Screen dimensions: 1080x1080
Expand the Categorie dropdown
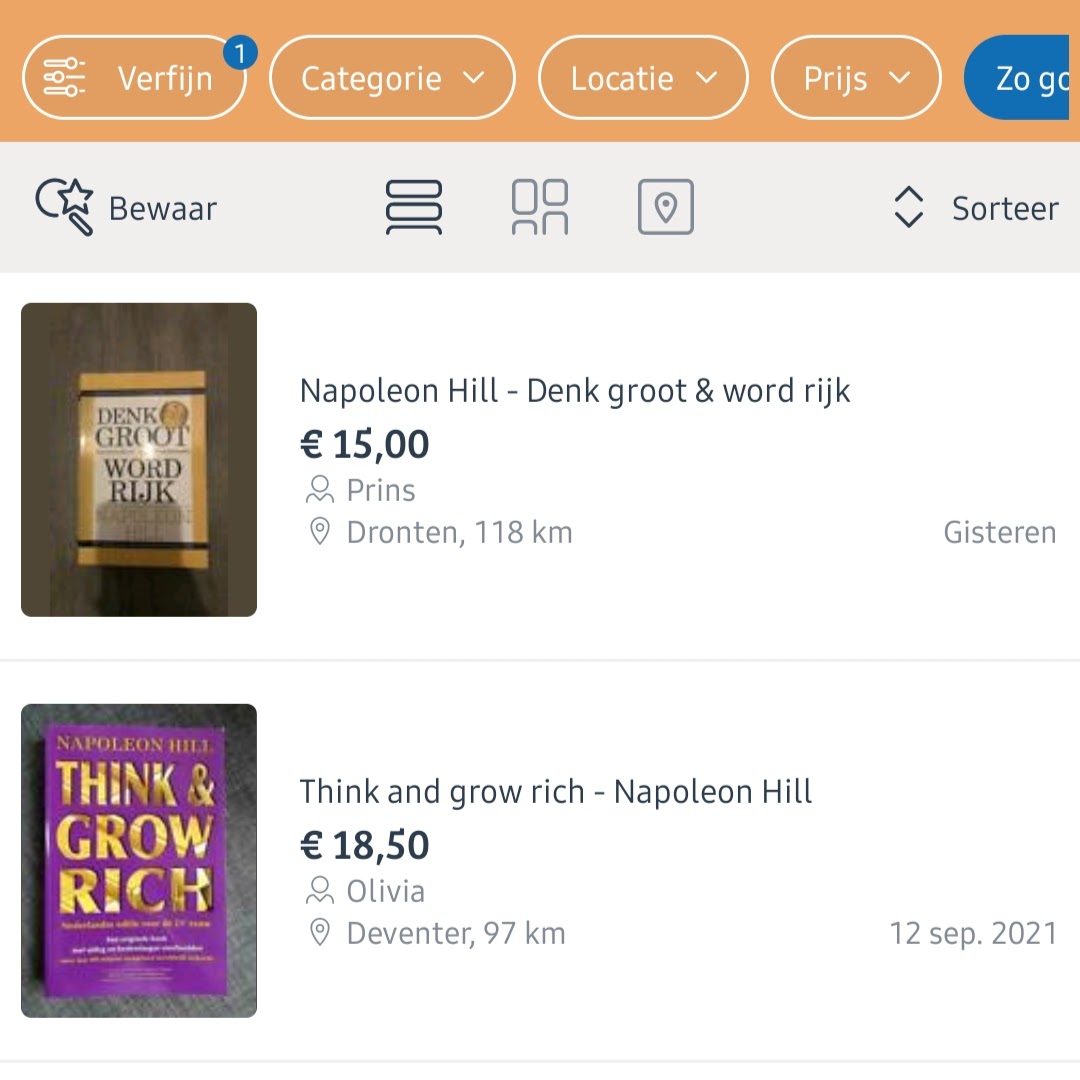[x=392, y=78]
